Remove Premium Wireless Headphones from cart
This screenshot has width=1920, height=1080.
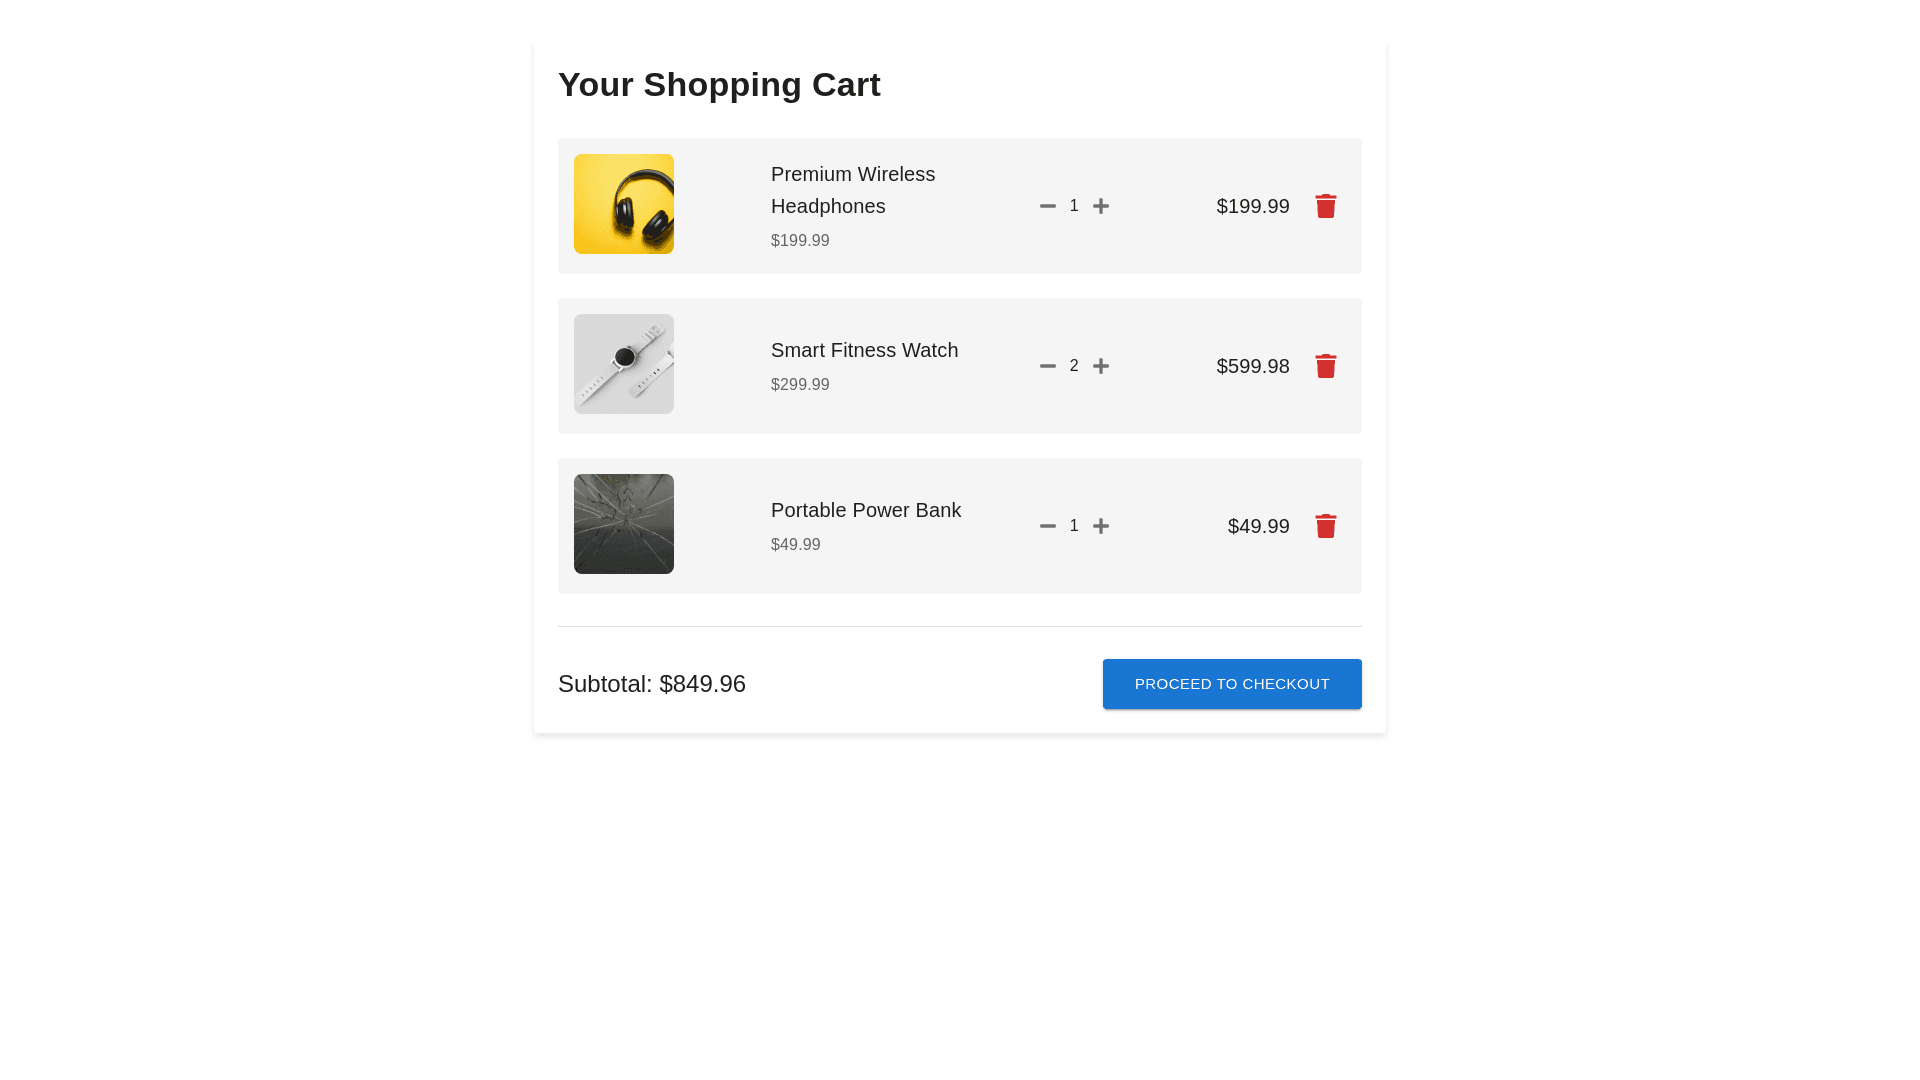(x=1326, y=206)
